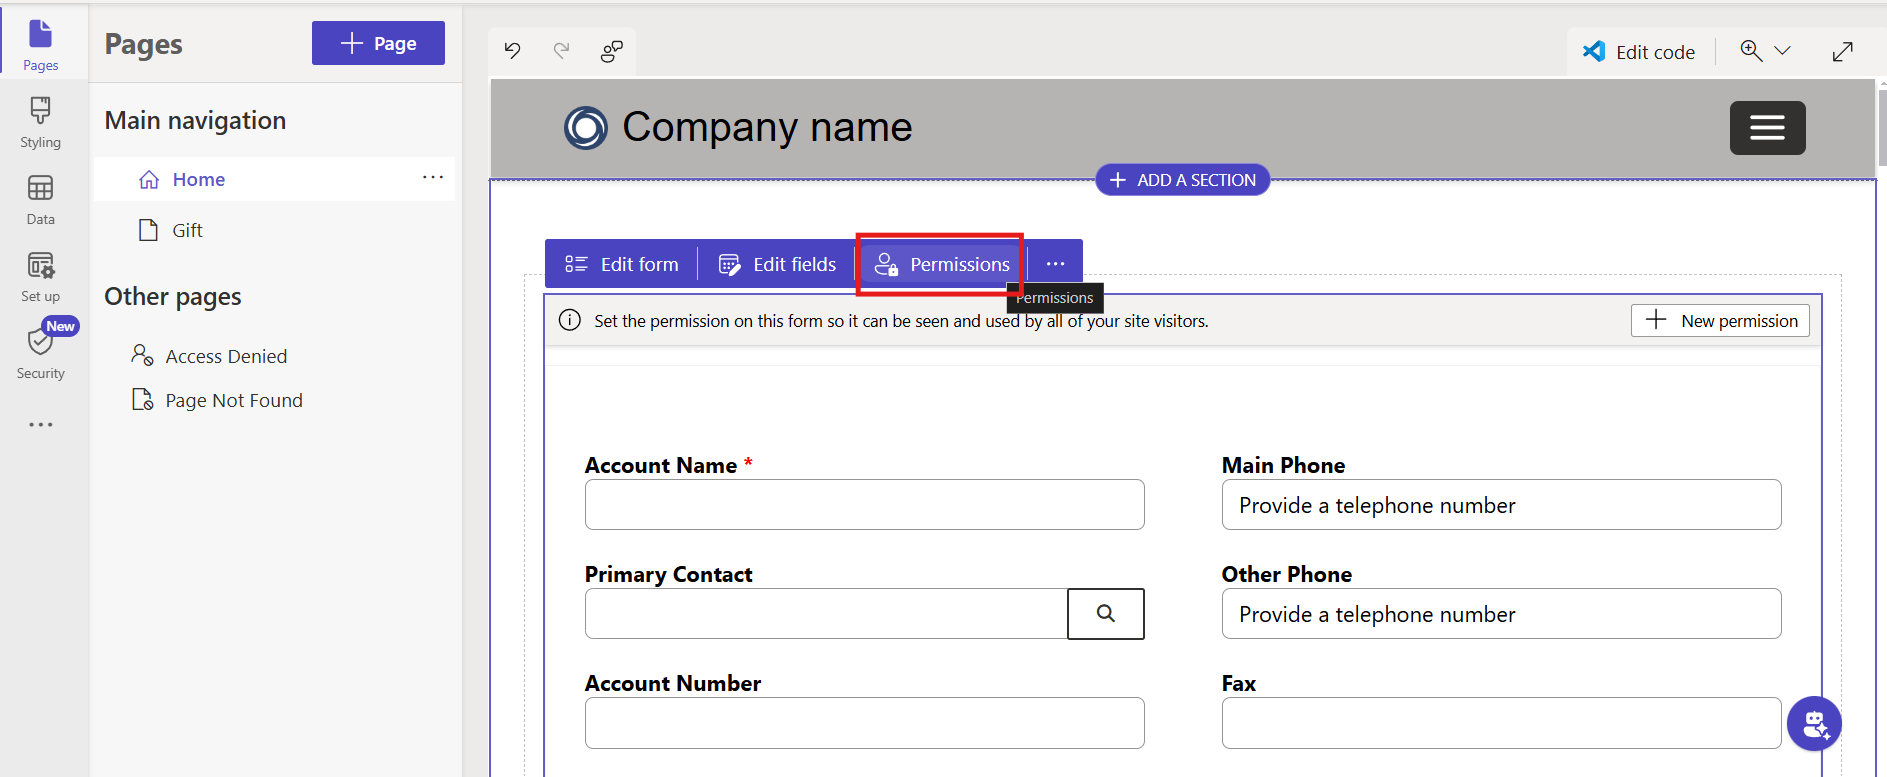The width and height of the screenshot is (1887, 777).
Task: Click Edit fields in form toolbar
Action: click(778, 264)
